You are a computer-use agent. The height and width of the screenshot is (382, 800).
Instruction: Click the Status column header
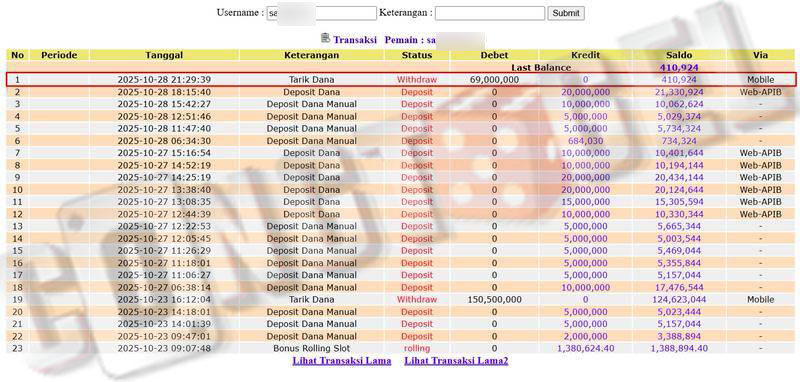(417, 55)
